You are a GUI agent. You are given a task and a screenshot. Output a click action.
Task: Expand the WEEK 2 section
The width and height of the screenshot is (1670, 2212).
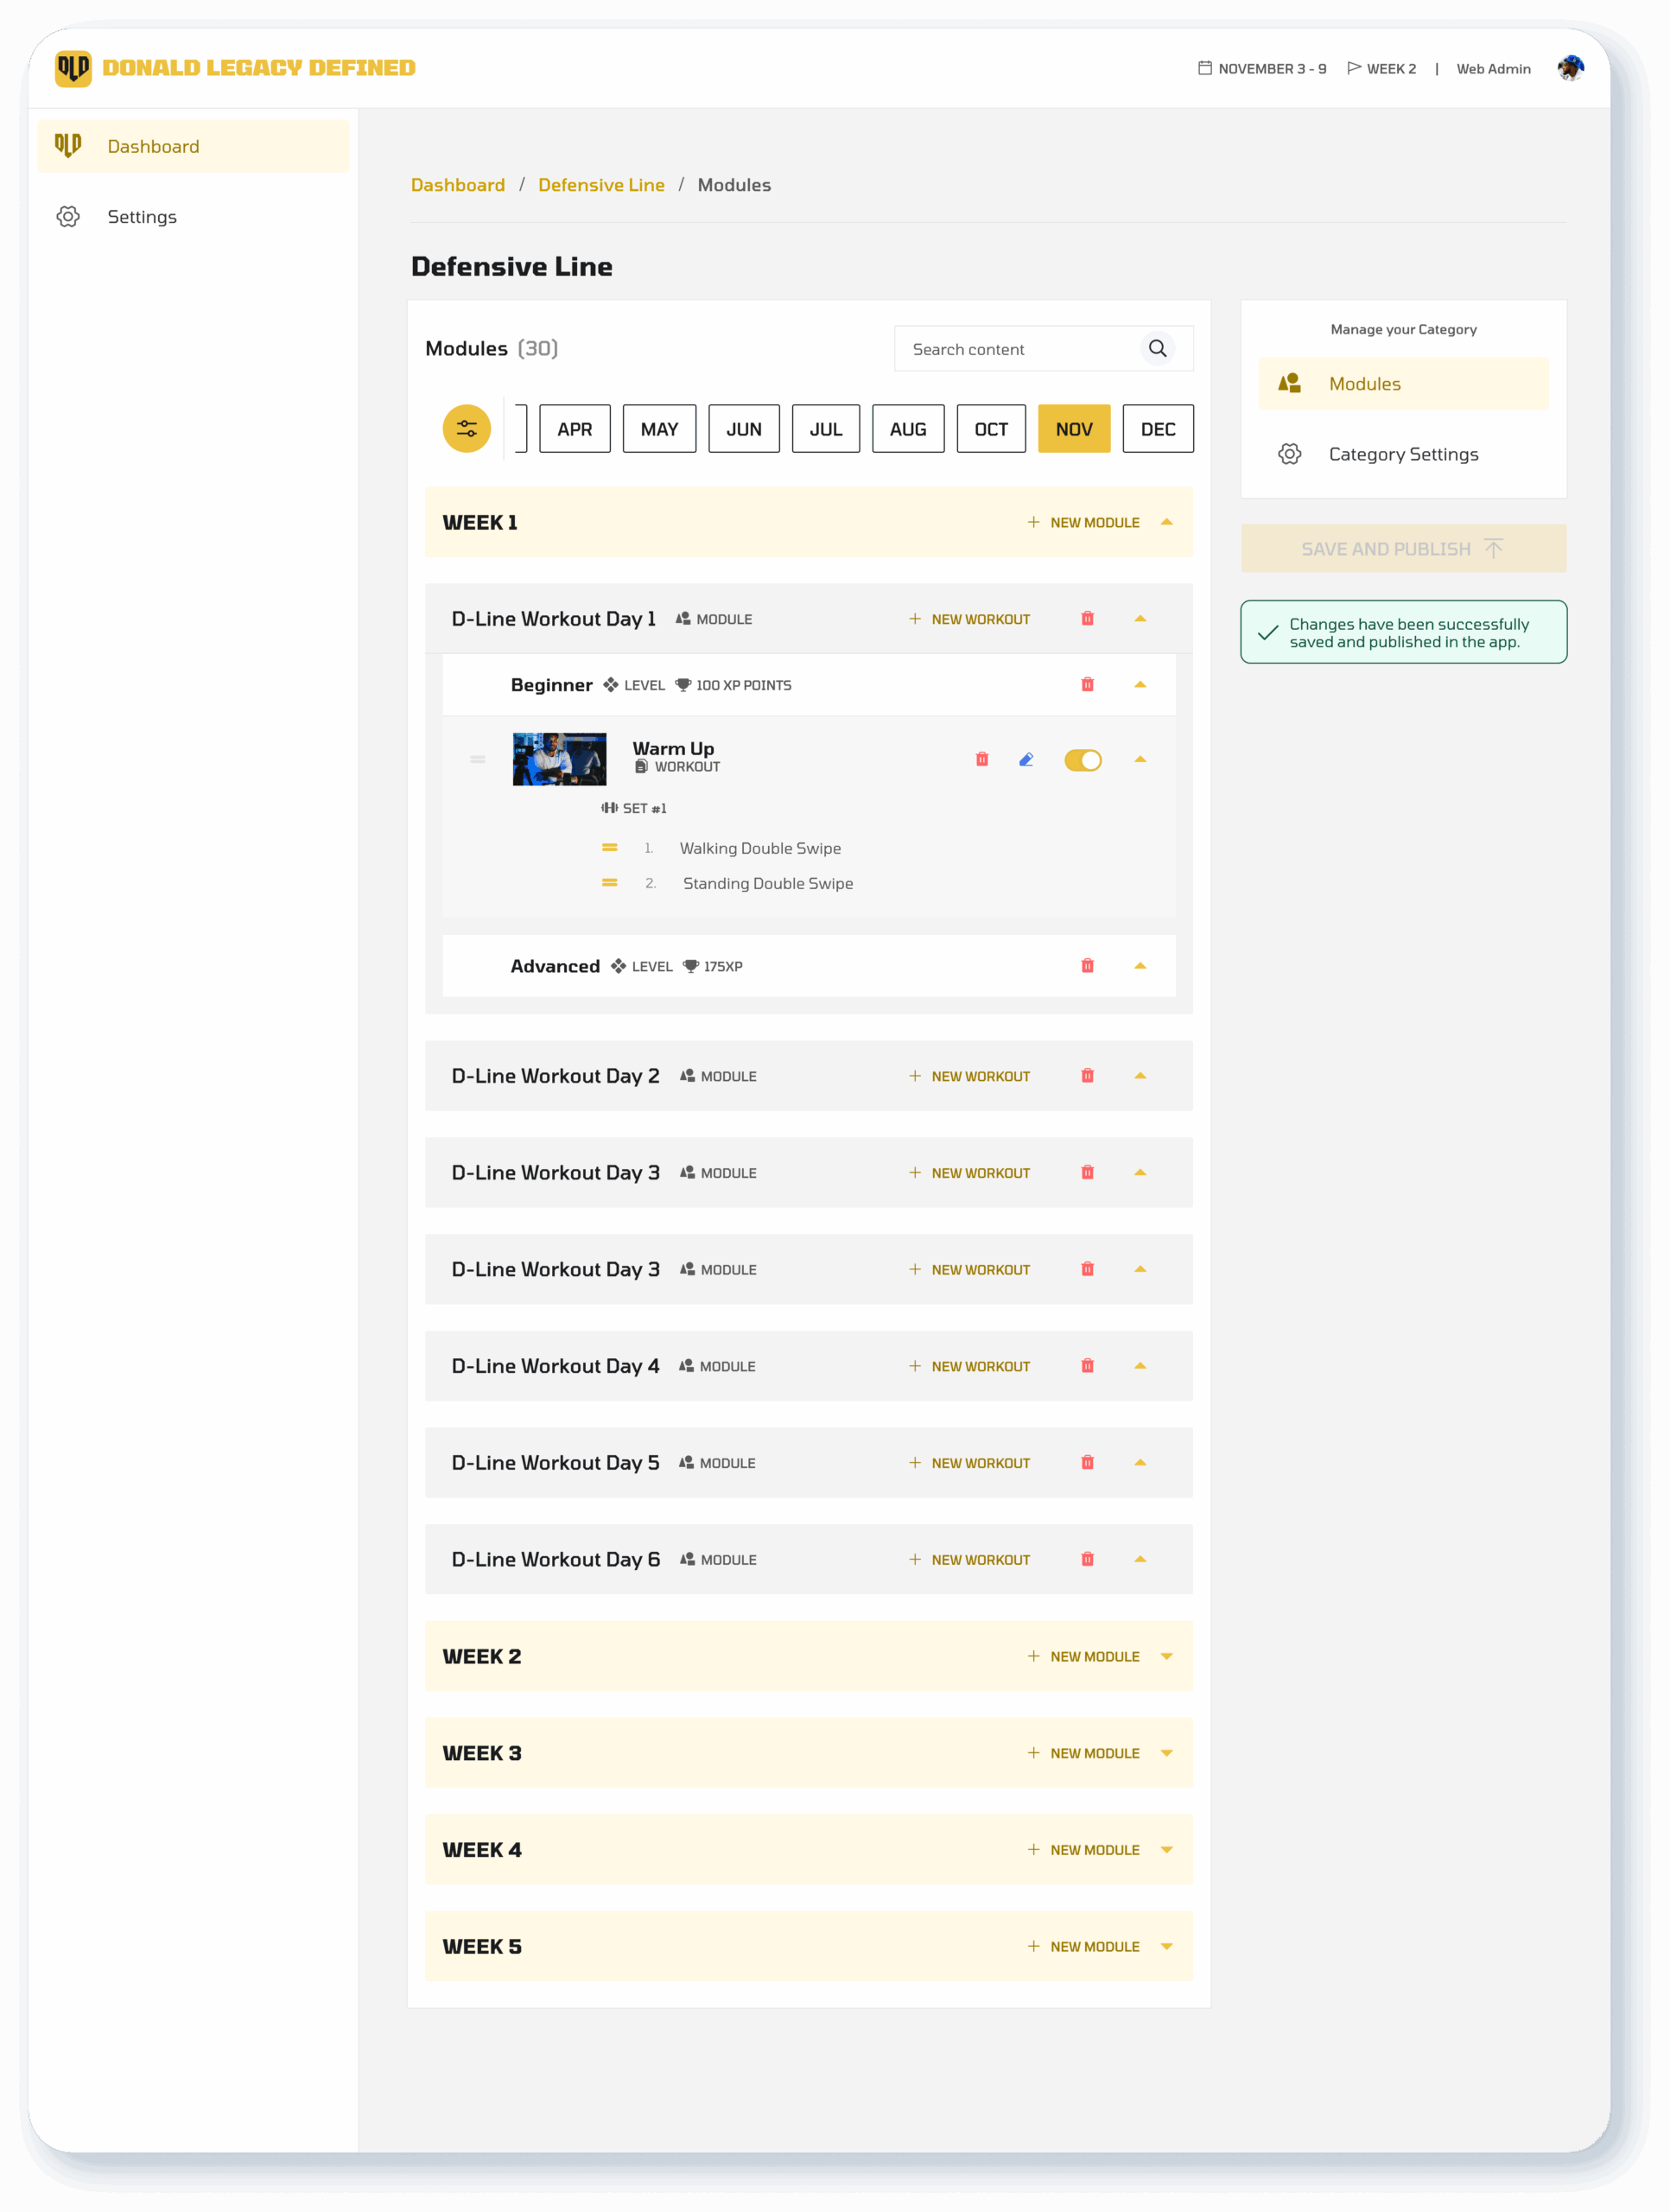pyautogui.click(x=1166, y=1656)
